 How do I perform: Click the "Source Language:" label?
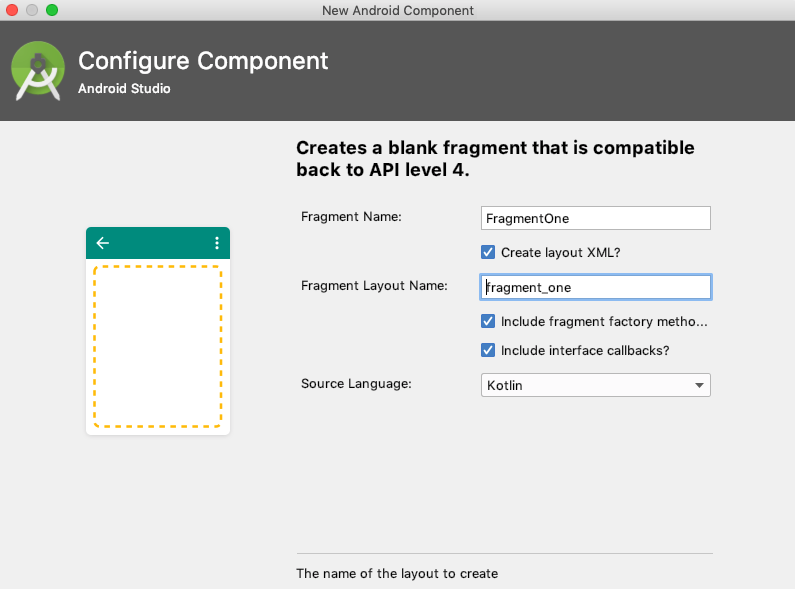(x=356, y=384)
